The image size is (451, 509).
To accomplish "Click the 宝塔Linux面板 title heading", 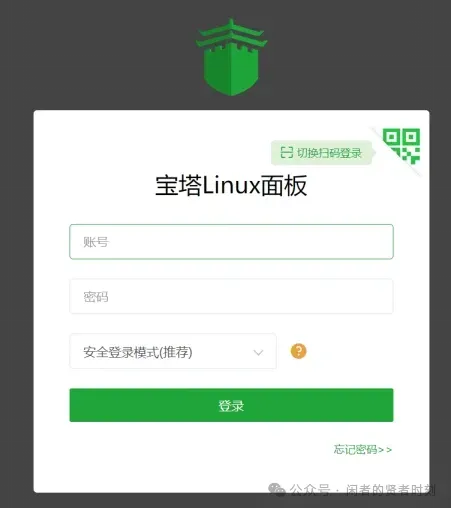I will point(231,185).
